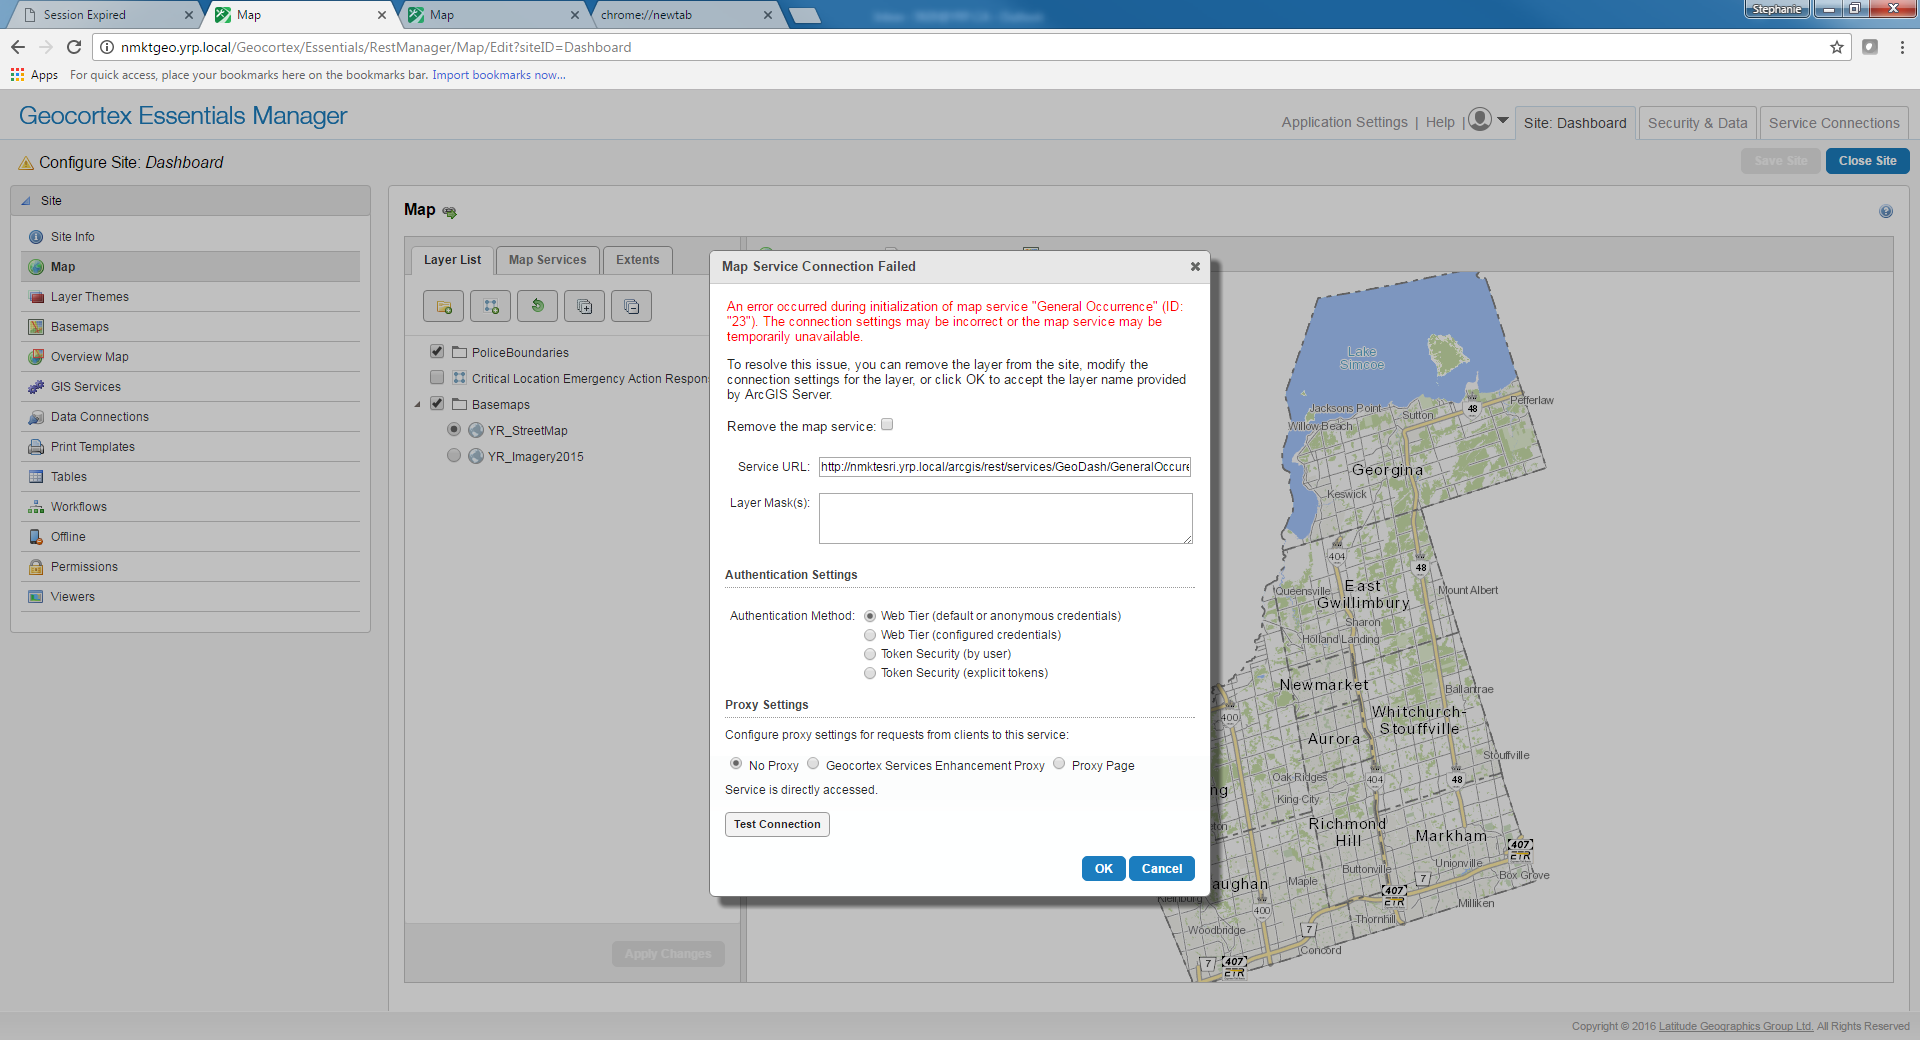Click the Close Site button

[1867, 161]
